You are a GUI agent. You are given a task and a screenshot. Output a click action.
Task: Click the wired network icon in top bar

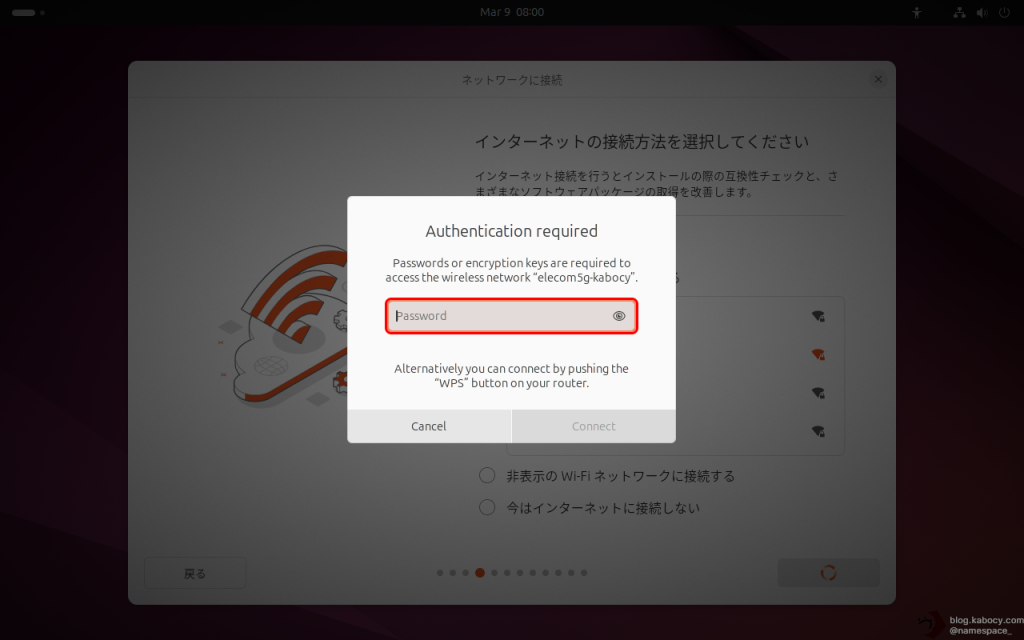click(x=960, y=13)
